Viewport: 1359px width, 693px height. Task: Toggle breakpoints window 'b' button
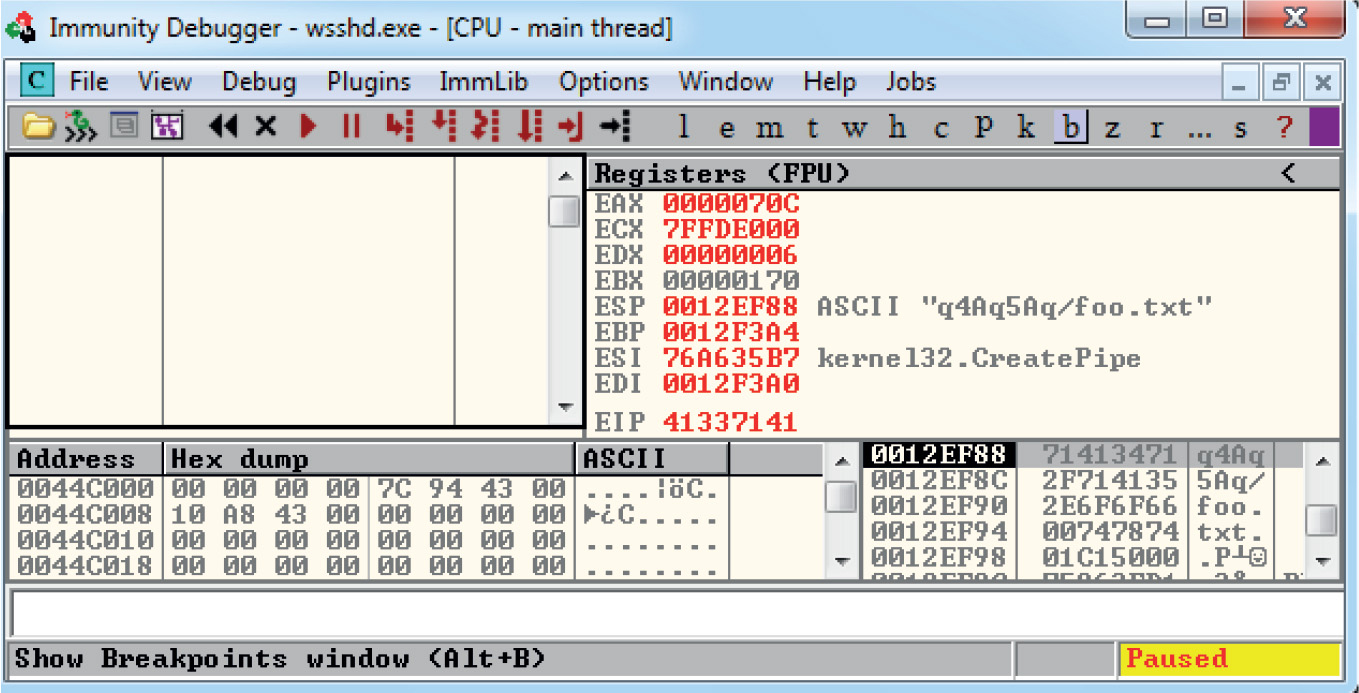pyautogui.click(x=1070, y=127)
